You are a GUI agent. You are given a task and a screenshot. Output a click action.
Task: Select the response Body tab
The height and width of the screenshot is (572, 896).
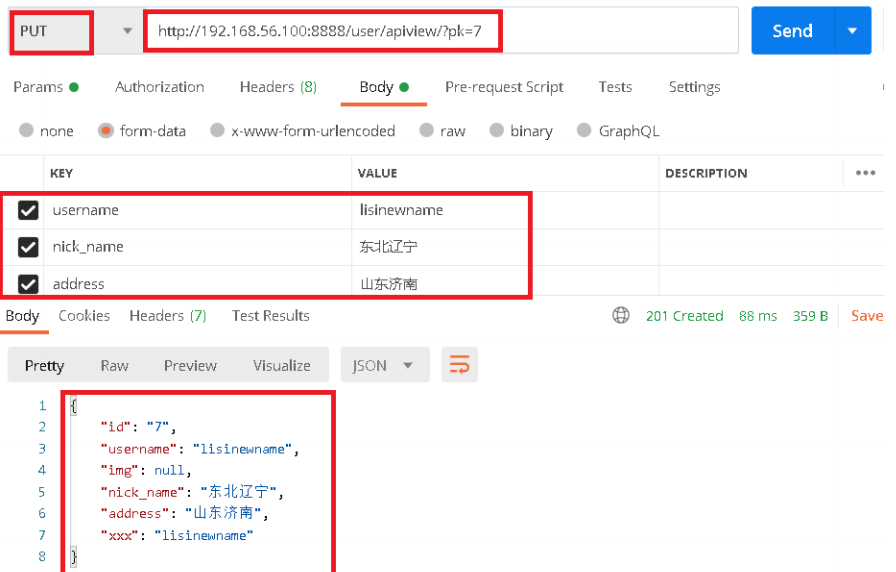coord(22,315)
